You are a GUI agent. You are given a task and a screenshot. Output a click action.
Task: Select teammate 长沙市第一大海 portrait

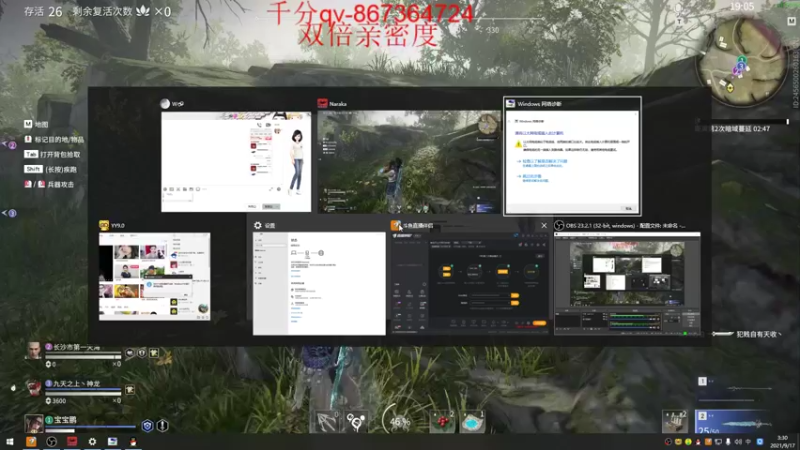point(34,352)
